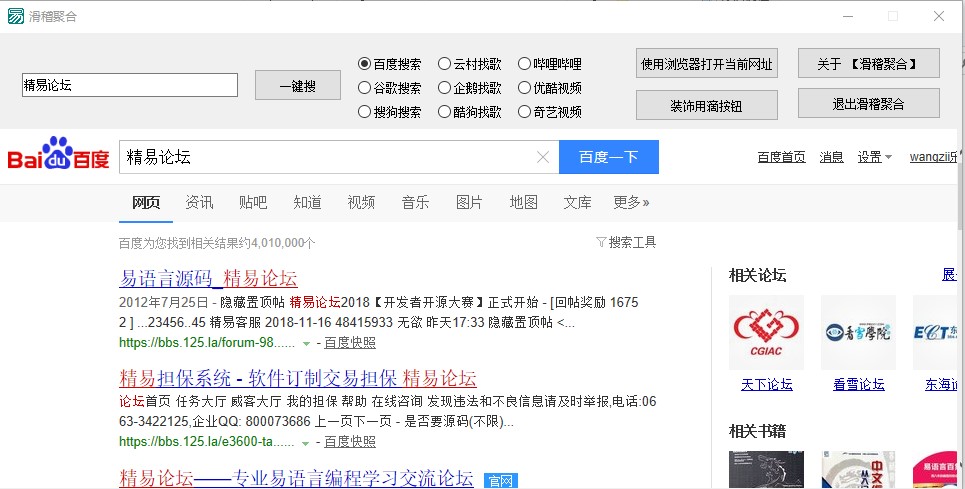Click 退出滑稽聚合 button

868,103
